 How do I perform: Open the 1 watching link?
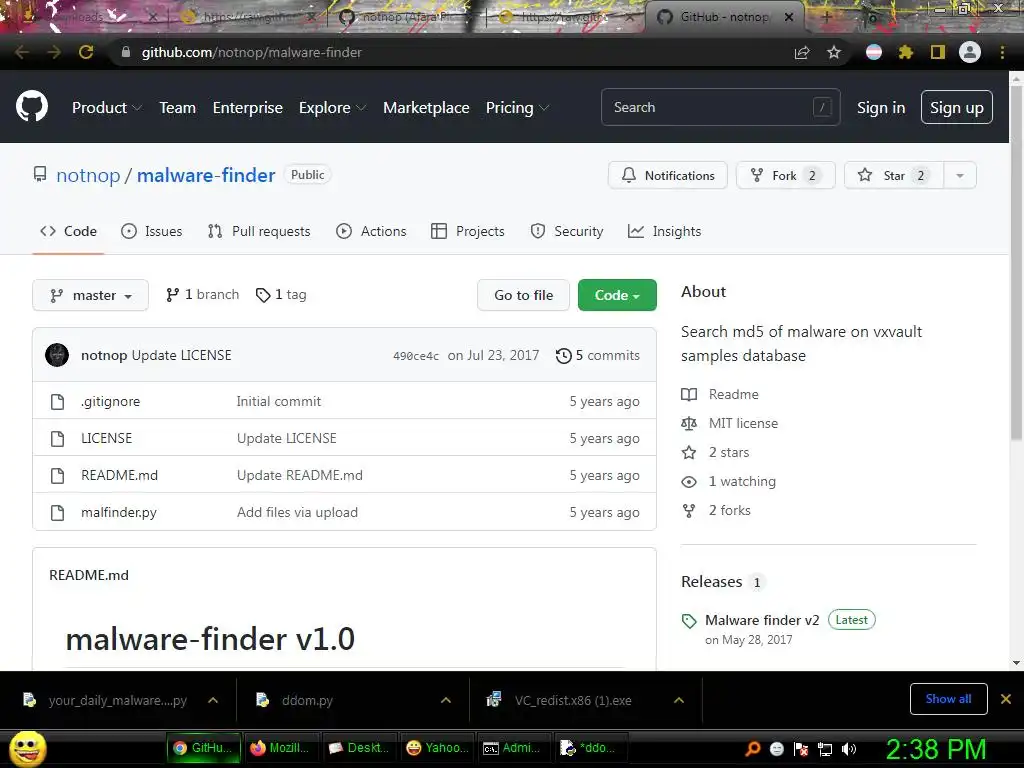tap(742, 481)
